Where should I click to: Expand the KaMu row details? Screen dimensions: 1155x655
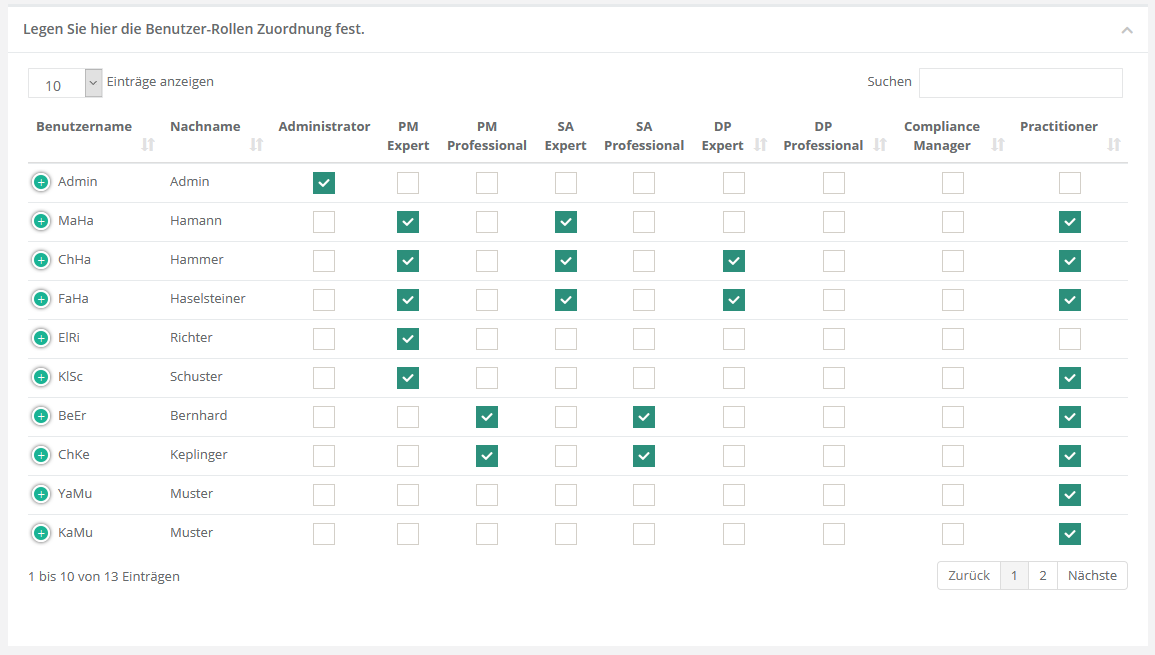tap(41, 533)
